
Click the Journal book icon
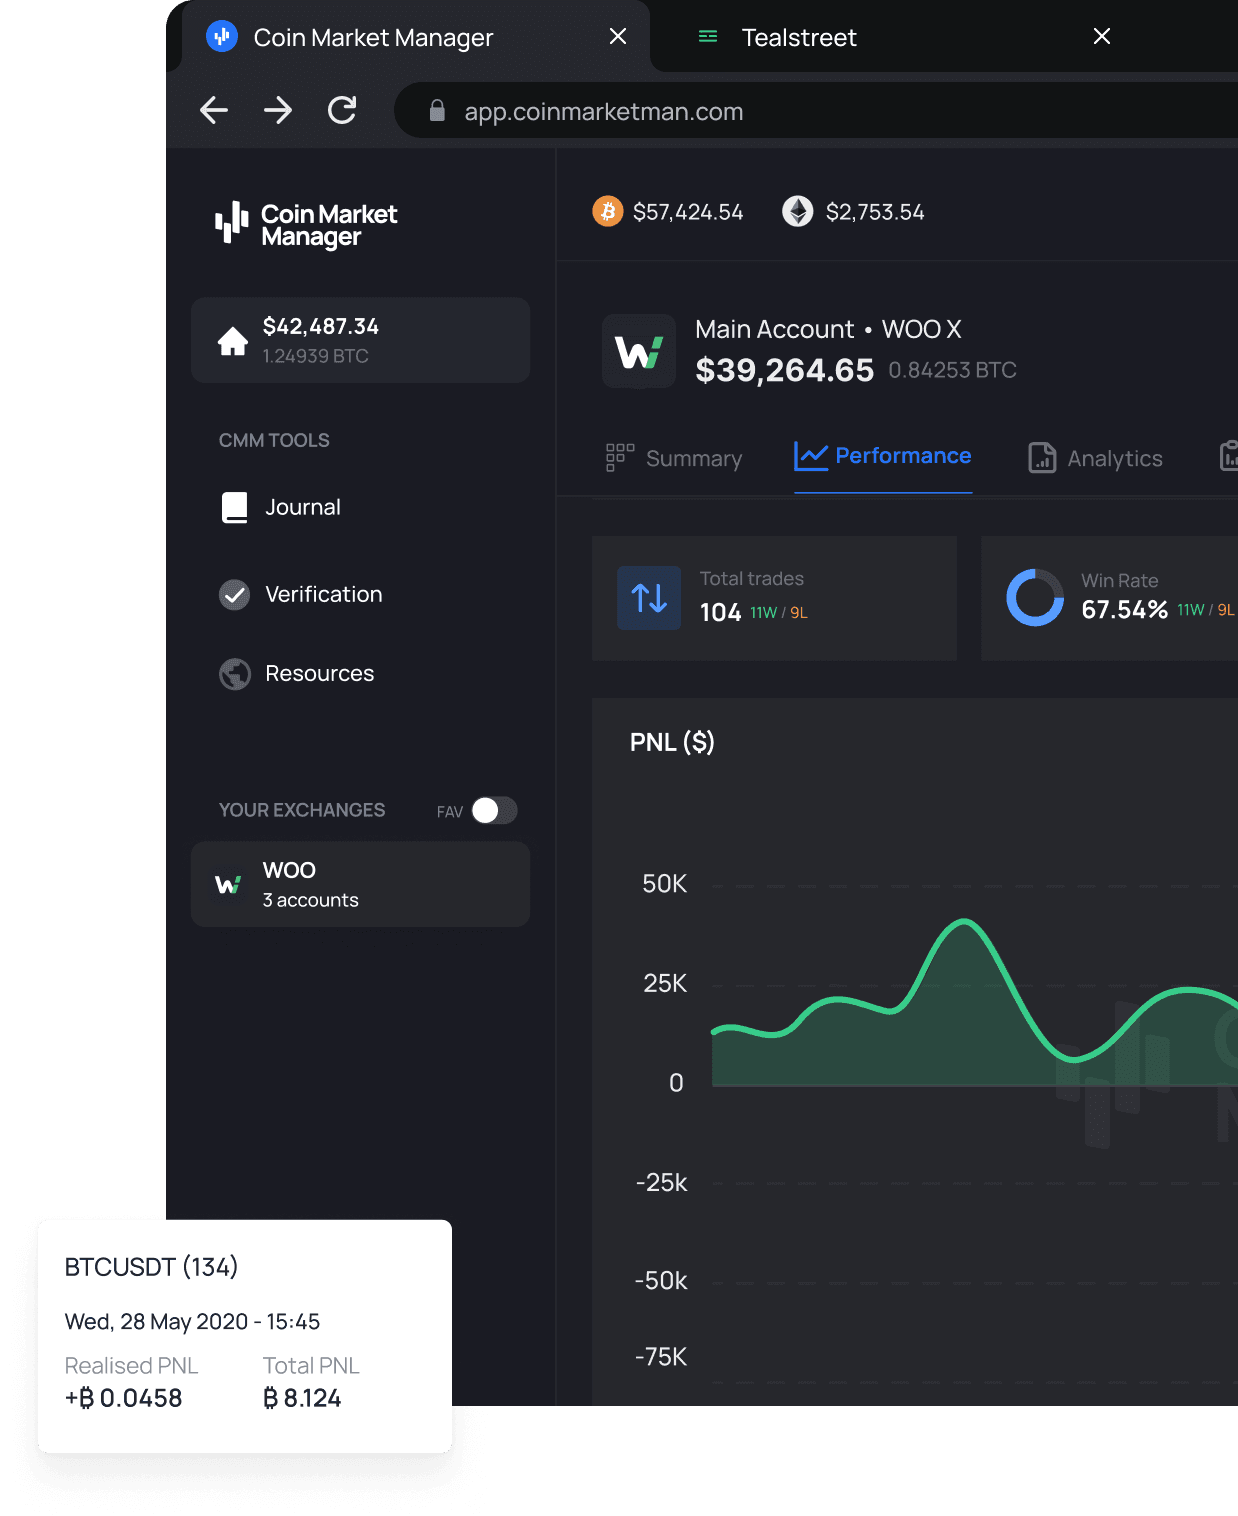[235, 507]
